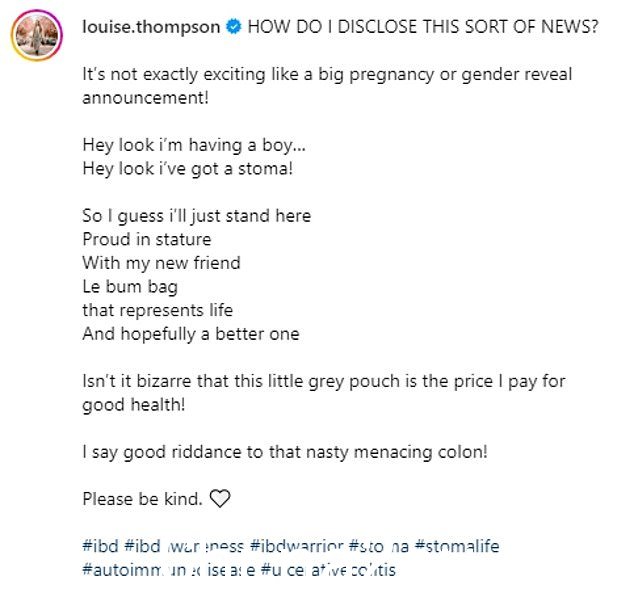Open the #ibd hashtag

click(x=100, y=546)
